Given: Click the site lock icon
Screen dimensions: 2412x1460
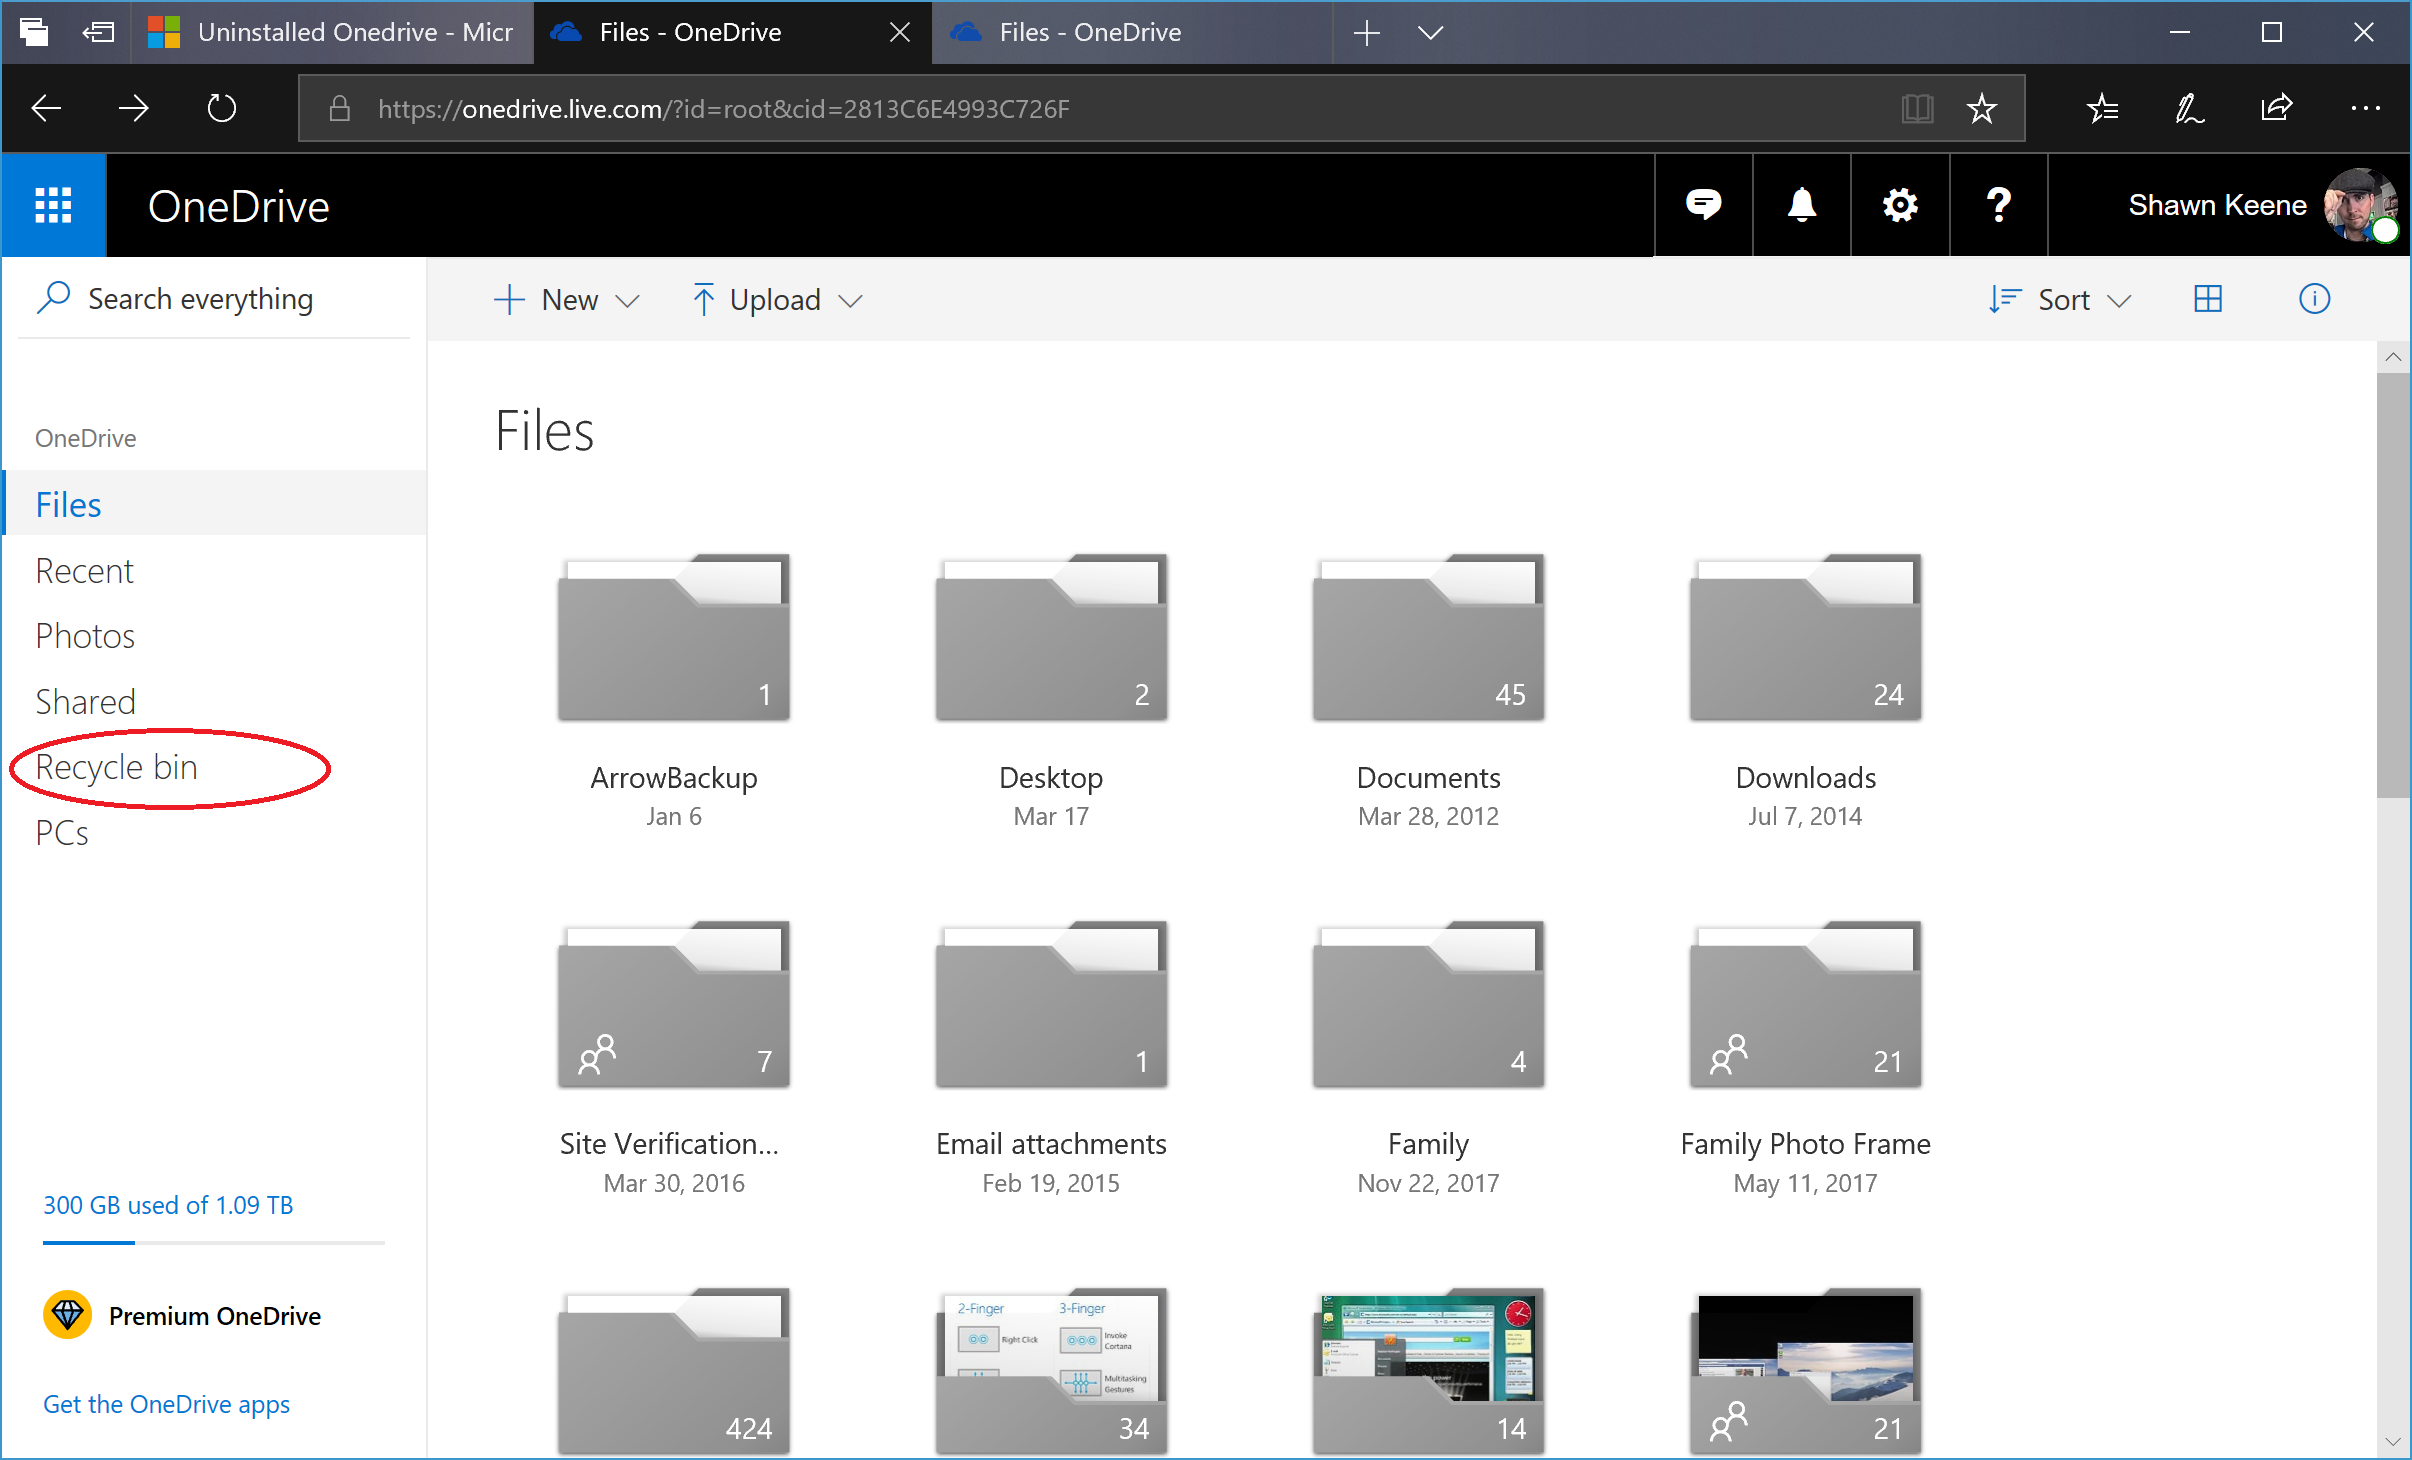Looking at the screenshot, I should coord(340,108).
